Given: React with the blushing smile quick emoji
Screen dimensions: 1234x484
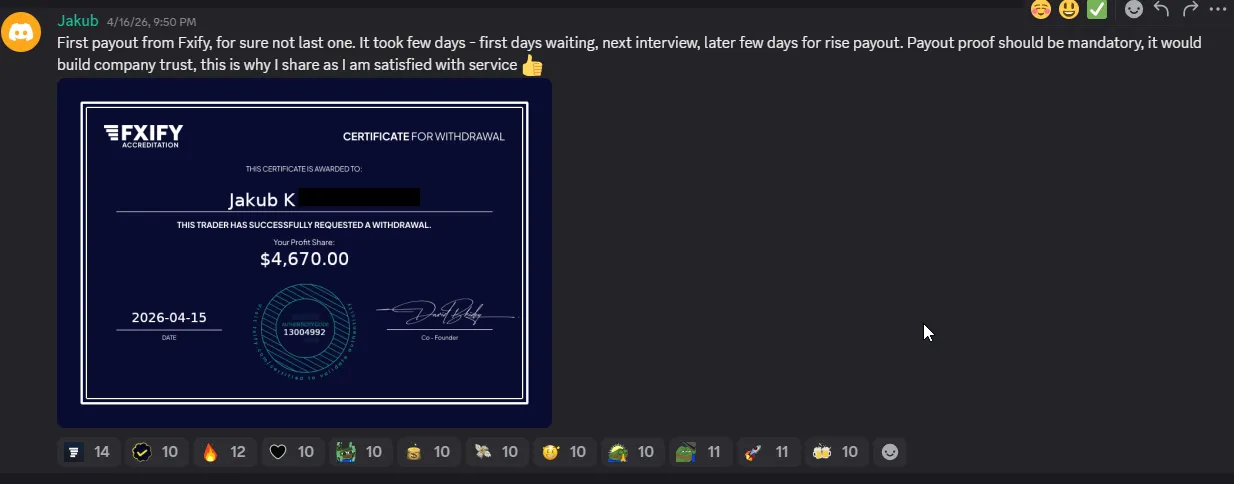Looking at the screenshot, I should click(x=1041, y=9).
